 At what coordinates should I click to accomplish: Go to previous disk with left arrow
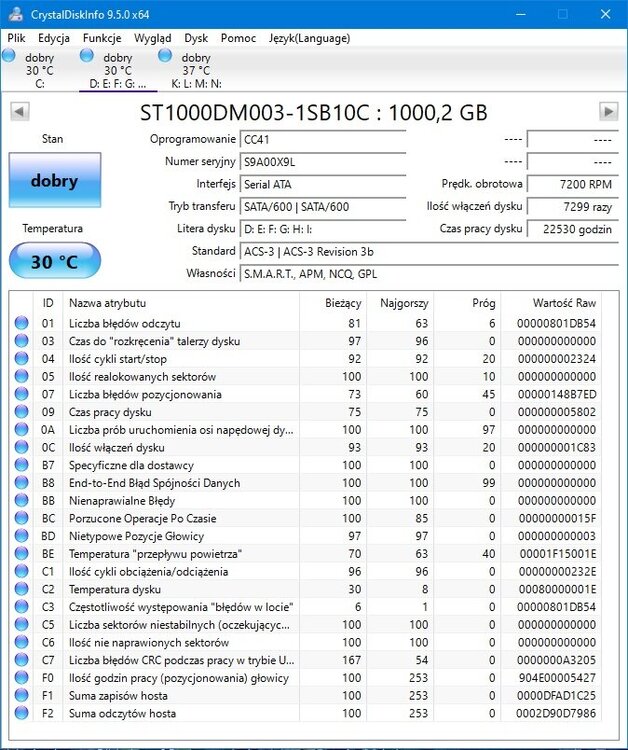pyautogui.click(x=19, y=111)
